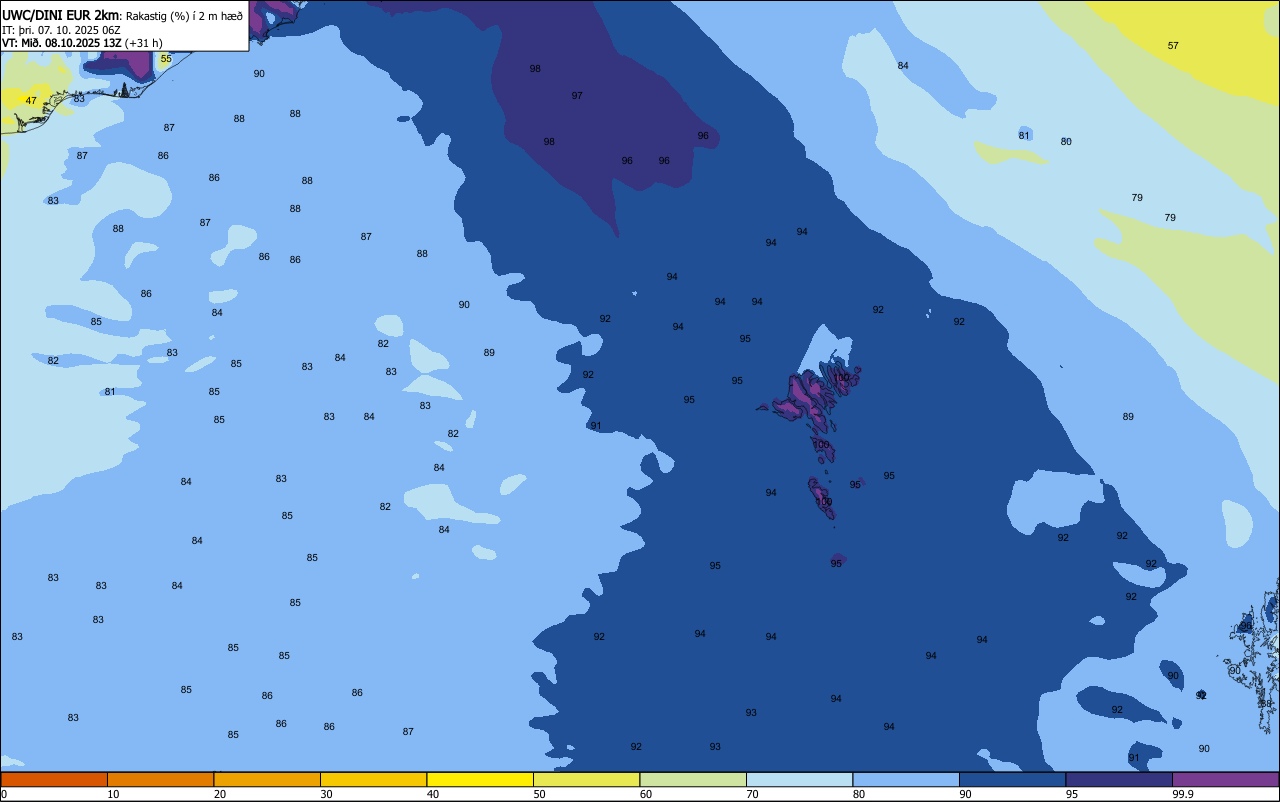Click the '(+31 h)' forecast offset text
This screenshot has width=1280, height=802.
144,43
